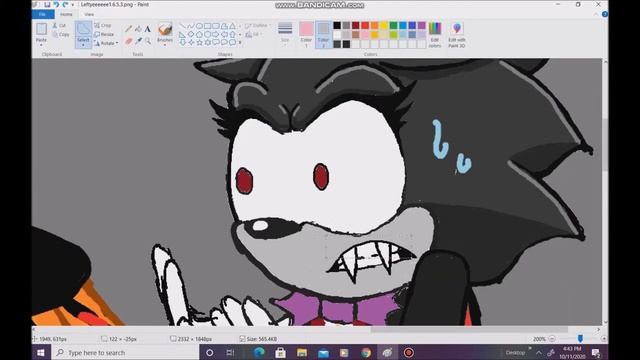
Task: Open the Paste dropdown arrow
Action: [x=41, y=44]
